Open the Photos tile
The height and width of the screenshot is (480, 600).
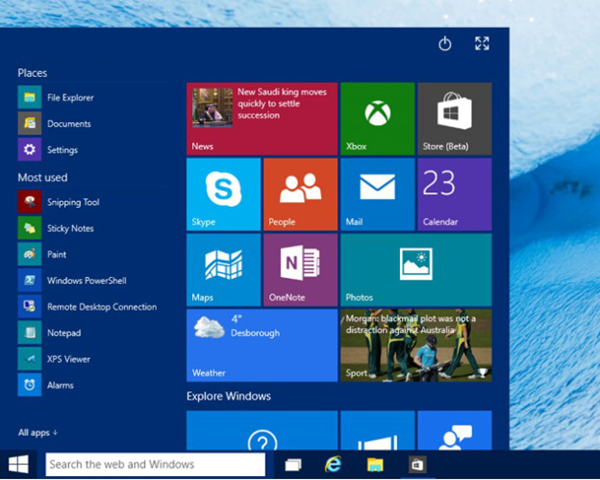[415, 269]
